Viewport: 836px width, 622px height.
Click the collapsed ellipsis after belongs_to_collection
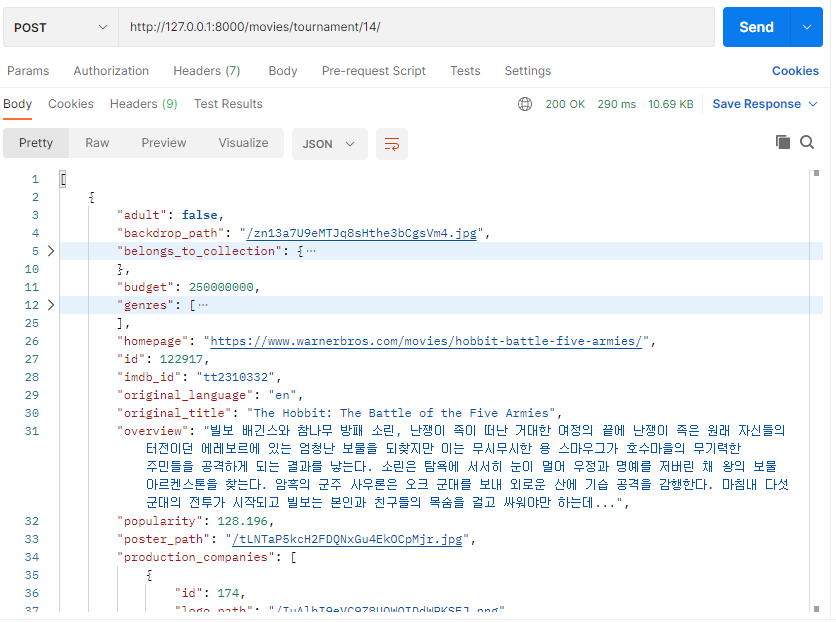pyautogui.click(x=311, y=251)
